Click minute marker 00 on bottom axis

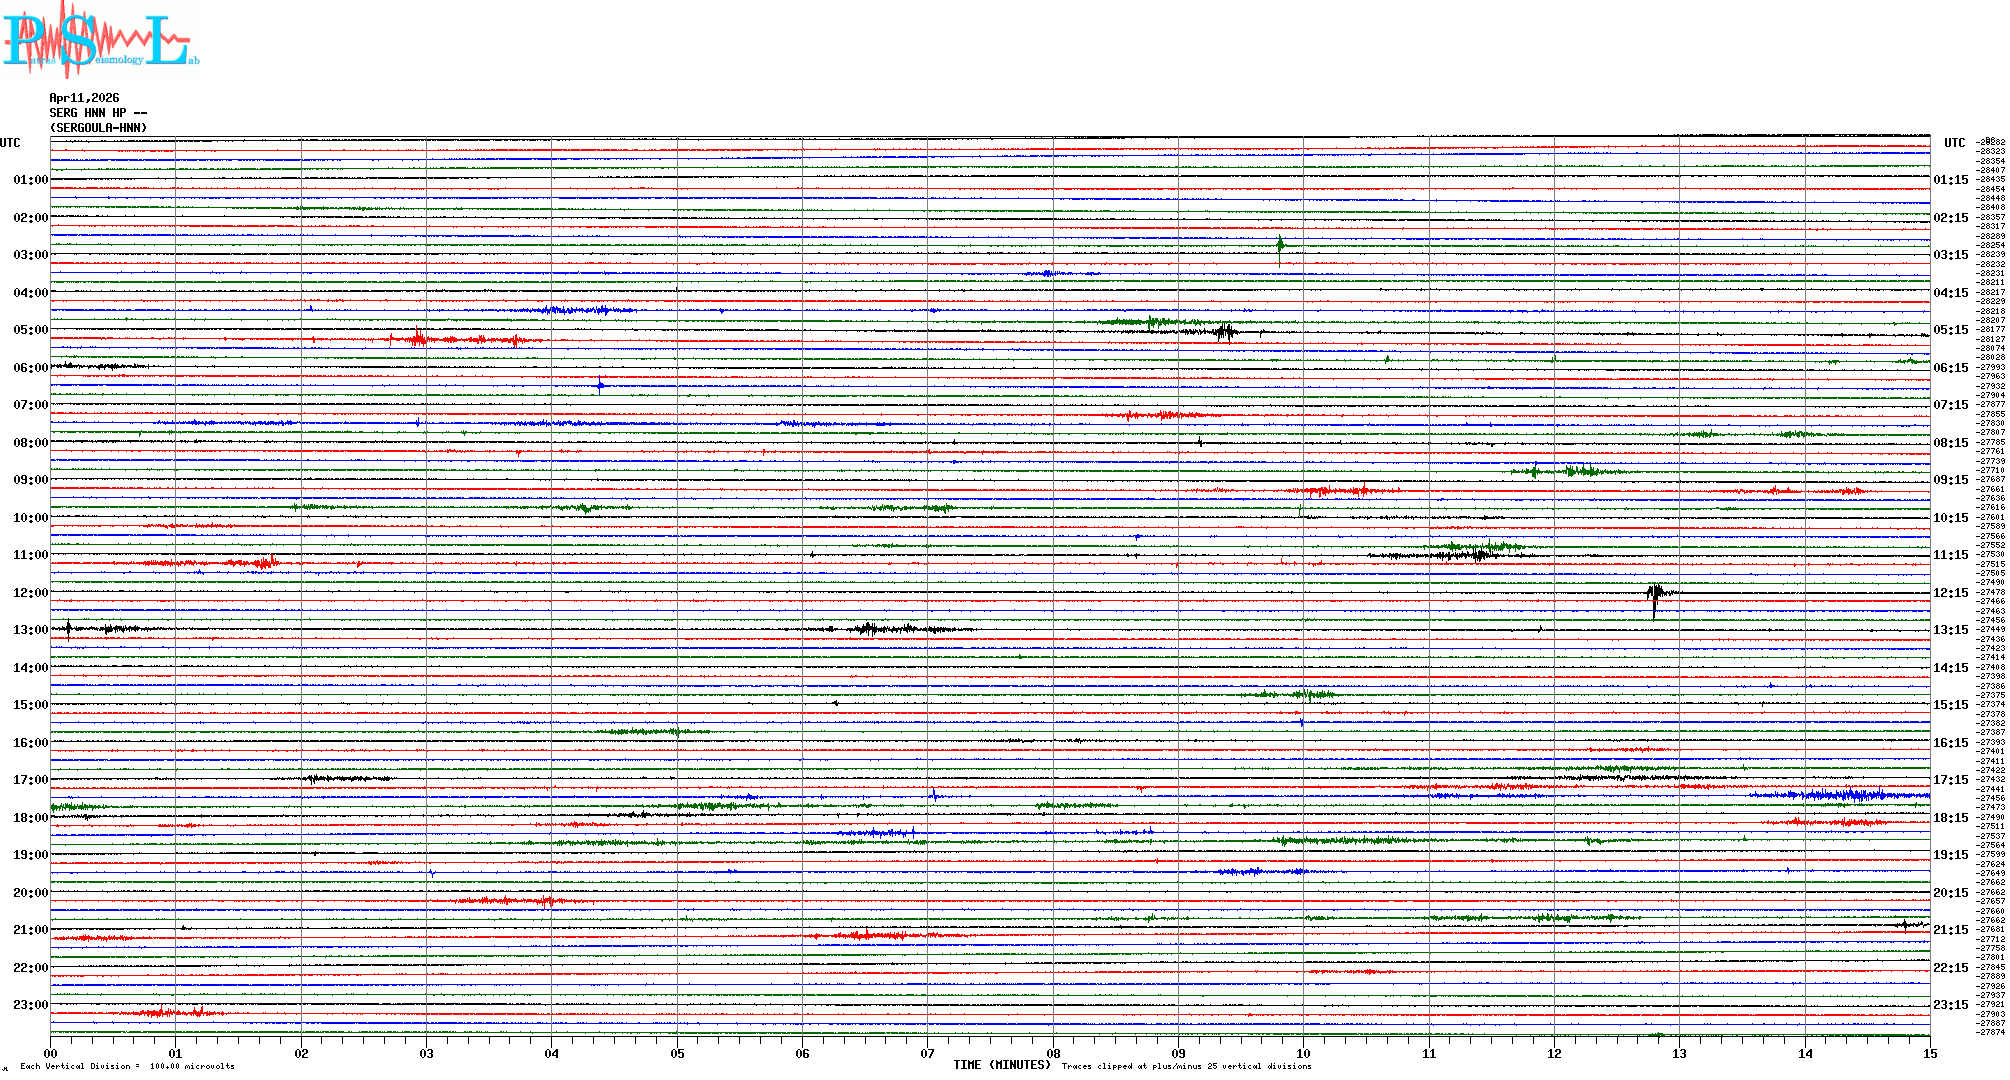51,1053
